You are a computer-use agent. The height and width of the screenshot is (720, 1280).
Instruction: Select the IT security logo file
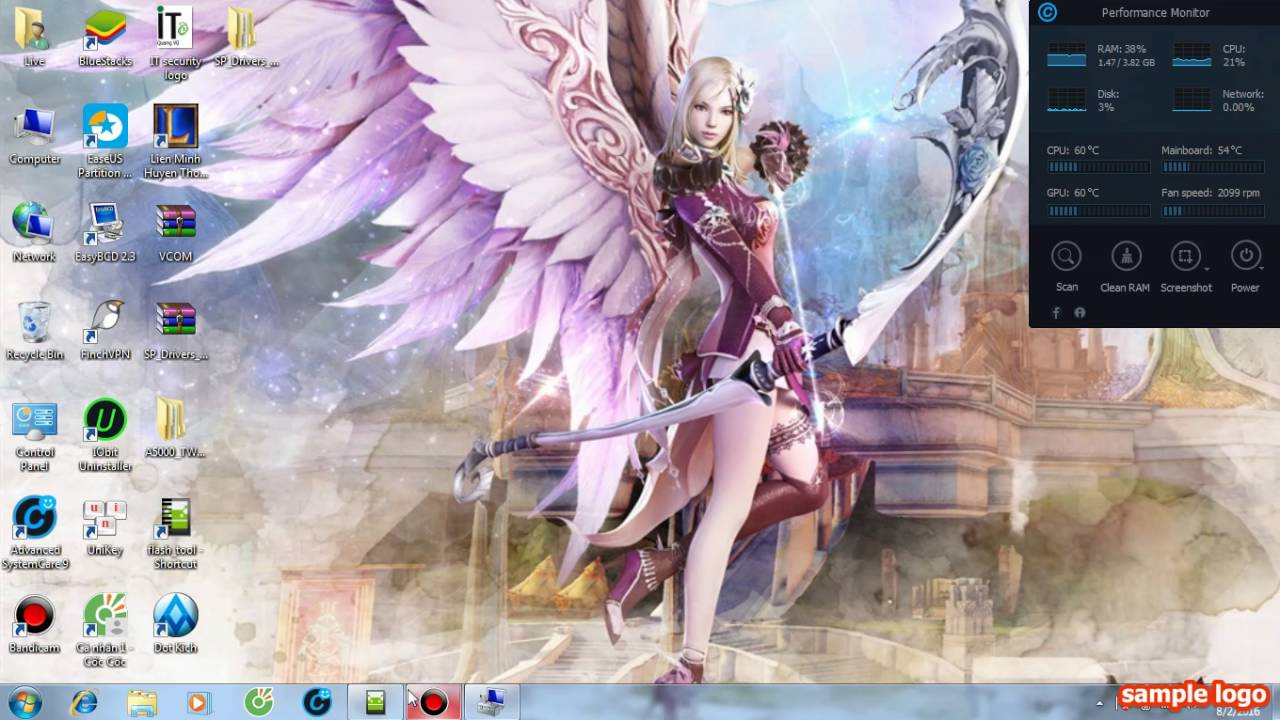(x=175, y=42)
